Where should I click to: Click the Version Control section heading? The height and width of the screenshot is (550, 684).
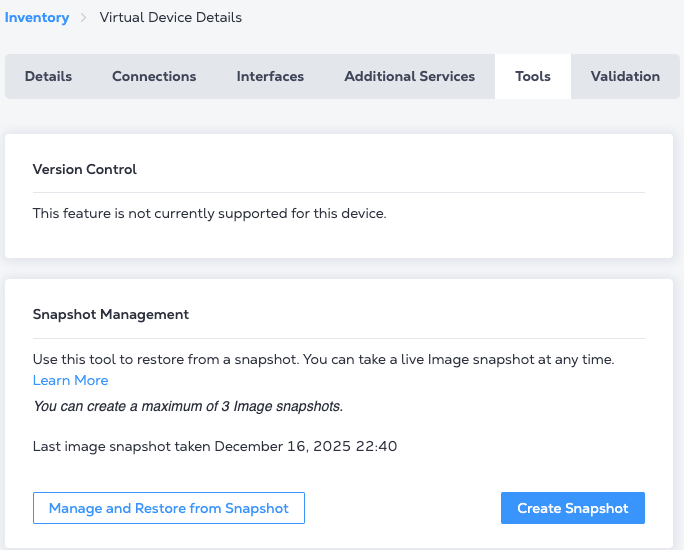point(85,169)
